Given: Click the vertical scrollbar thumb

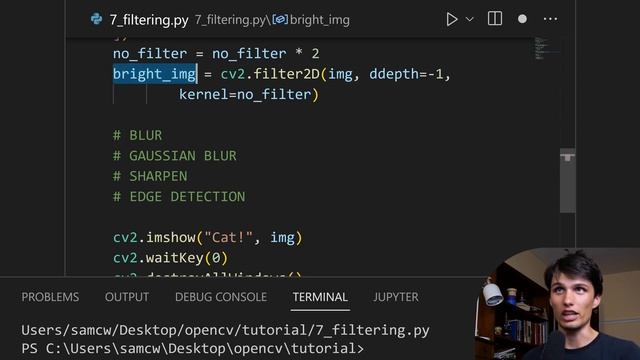Looking at the screenshot, I should 567,180.
